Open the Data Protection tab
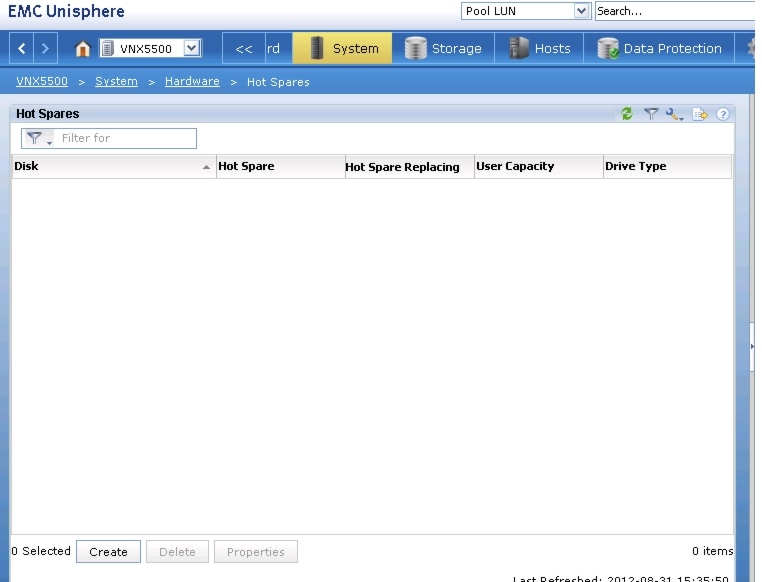Screen dimensions: 762x582 click(x=659, y=48)
